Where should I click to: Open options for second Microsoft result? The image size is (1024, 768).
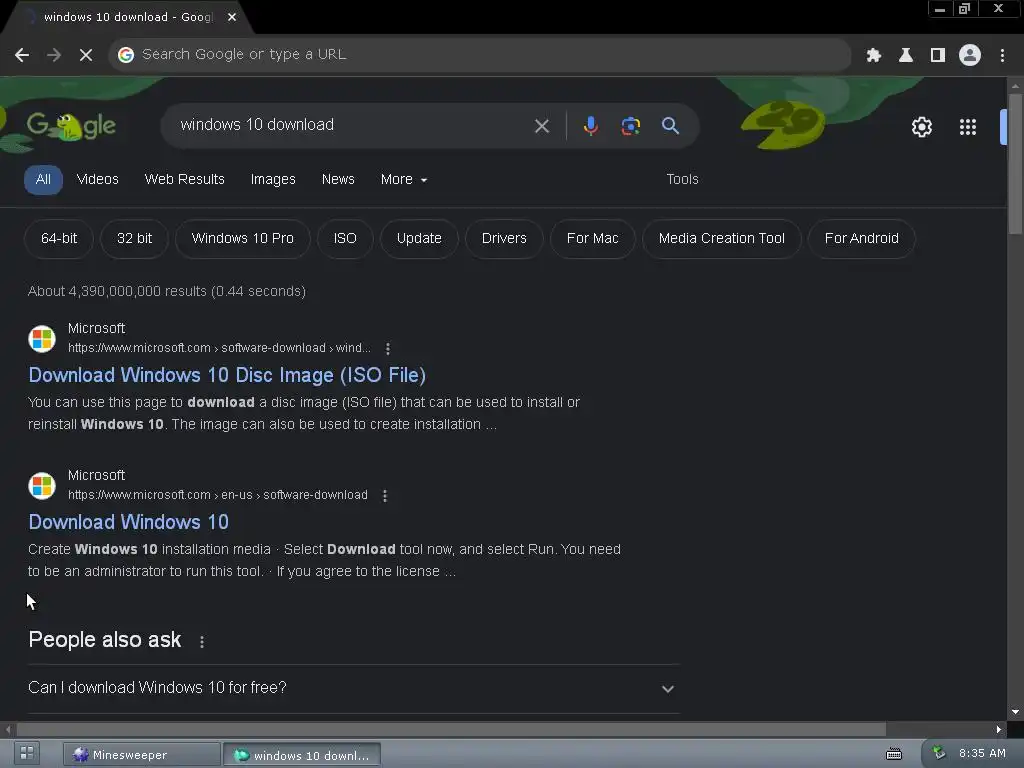(385, 496)
